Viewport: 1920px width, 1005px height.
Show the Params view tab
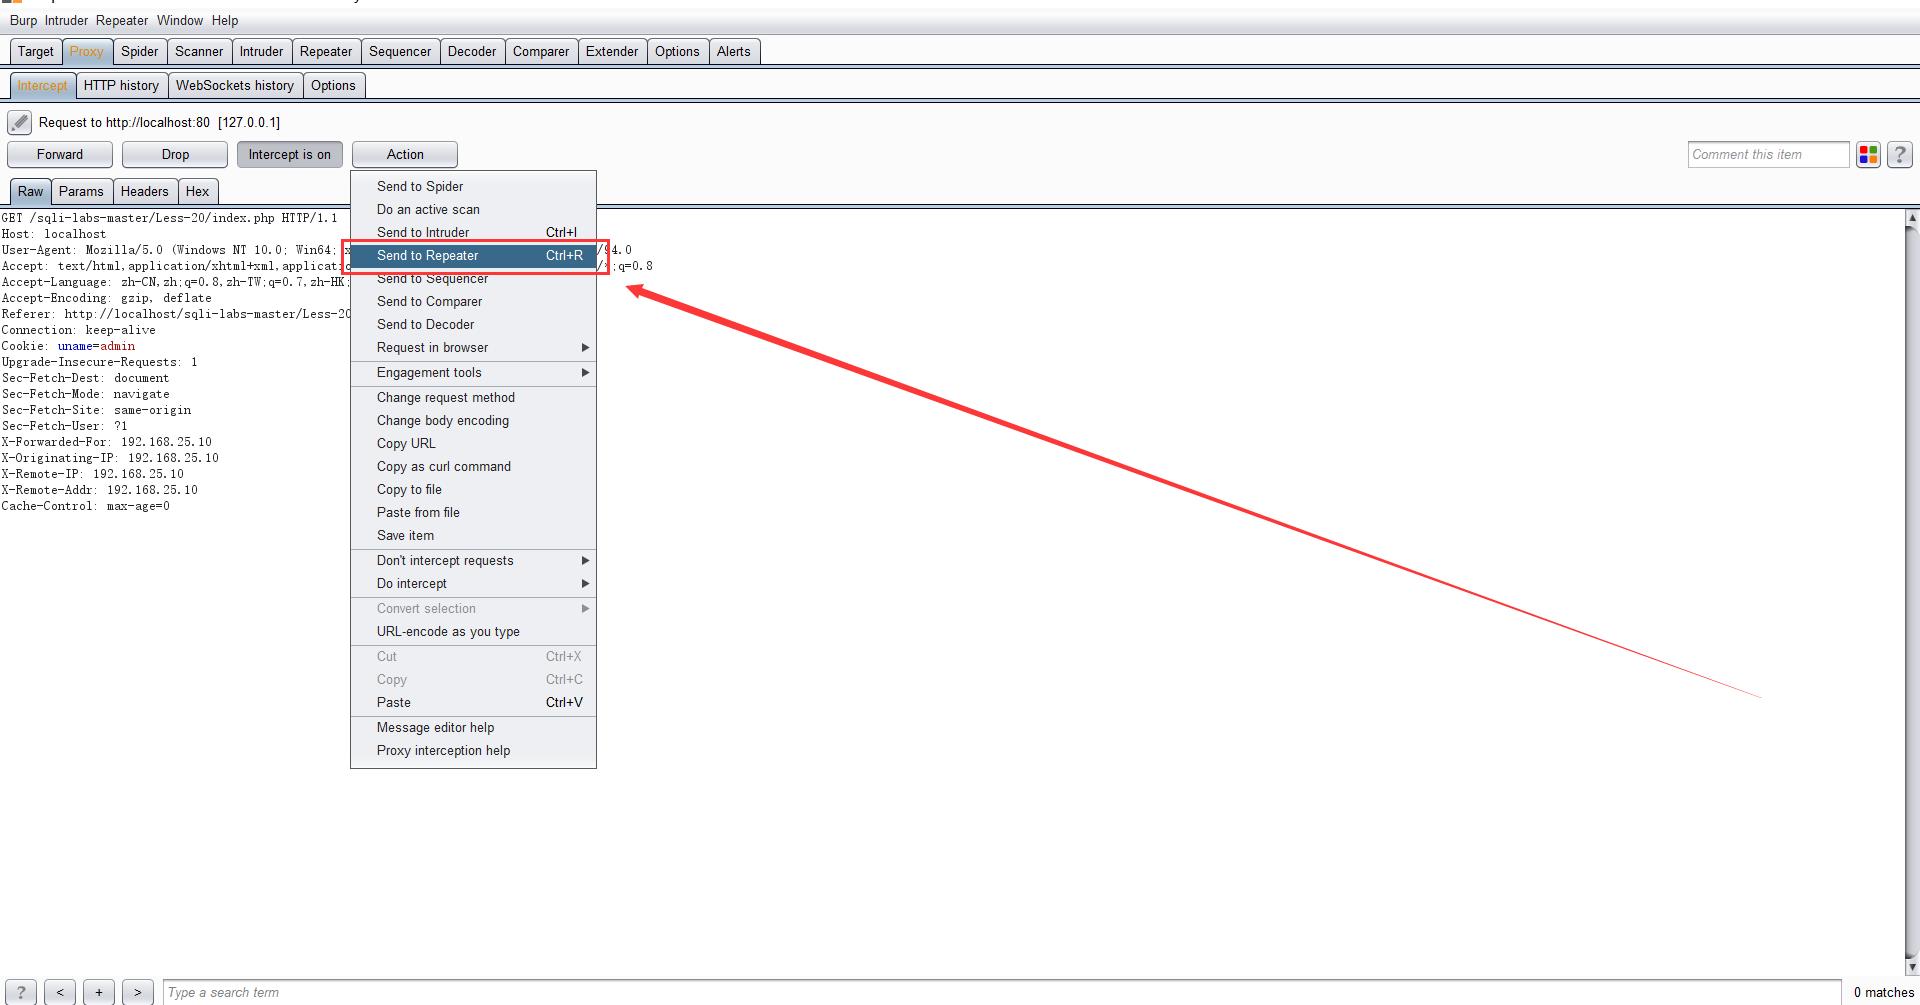[x=81, y=192]
